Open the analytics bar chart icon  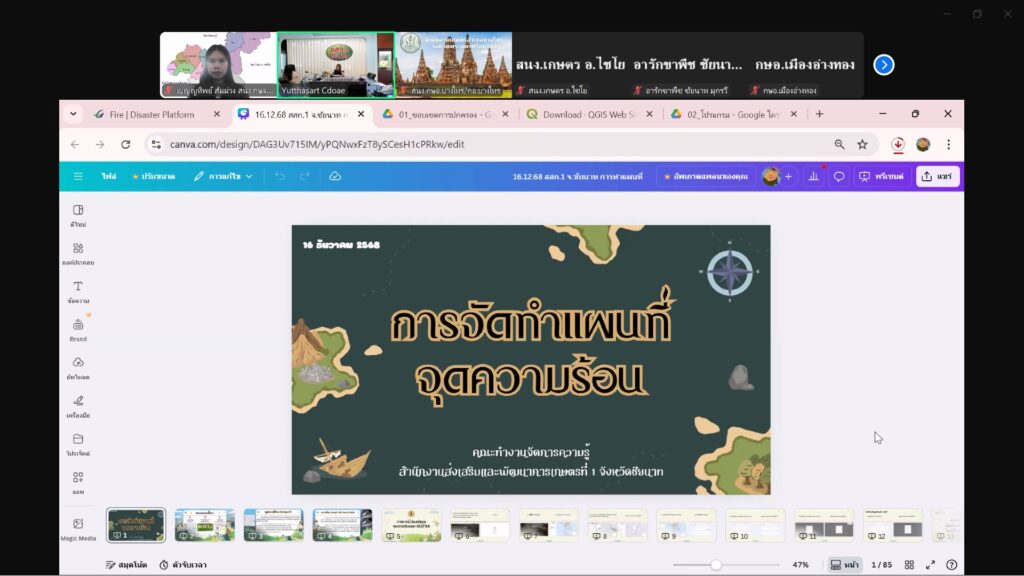[x=813, y=176]
